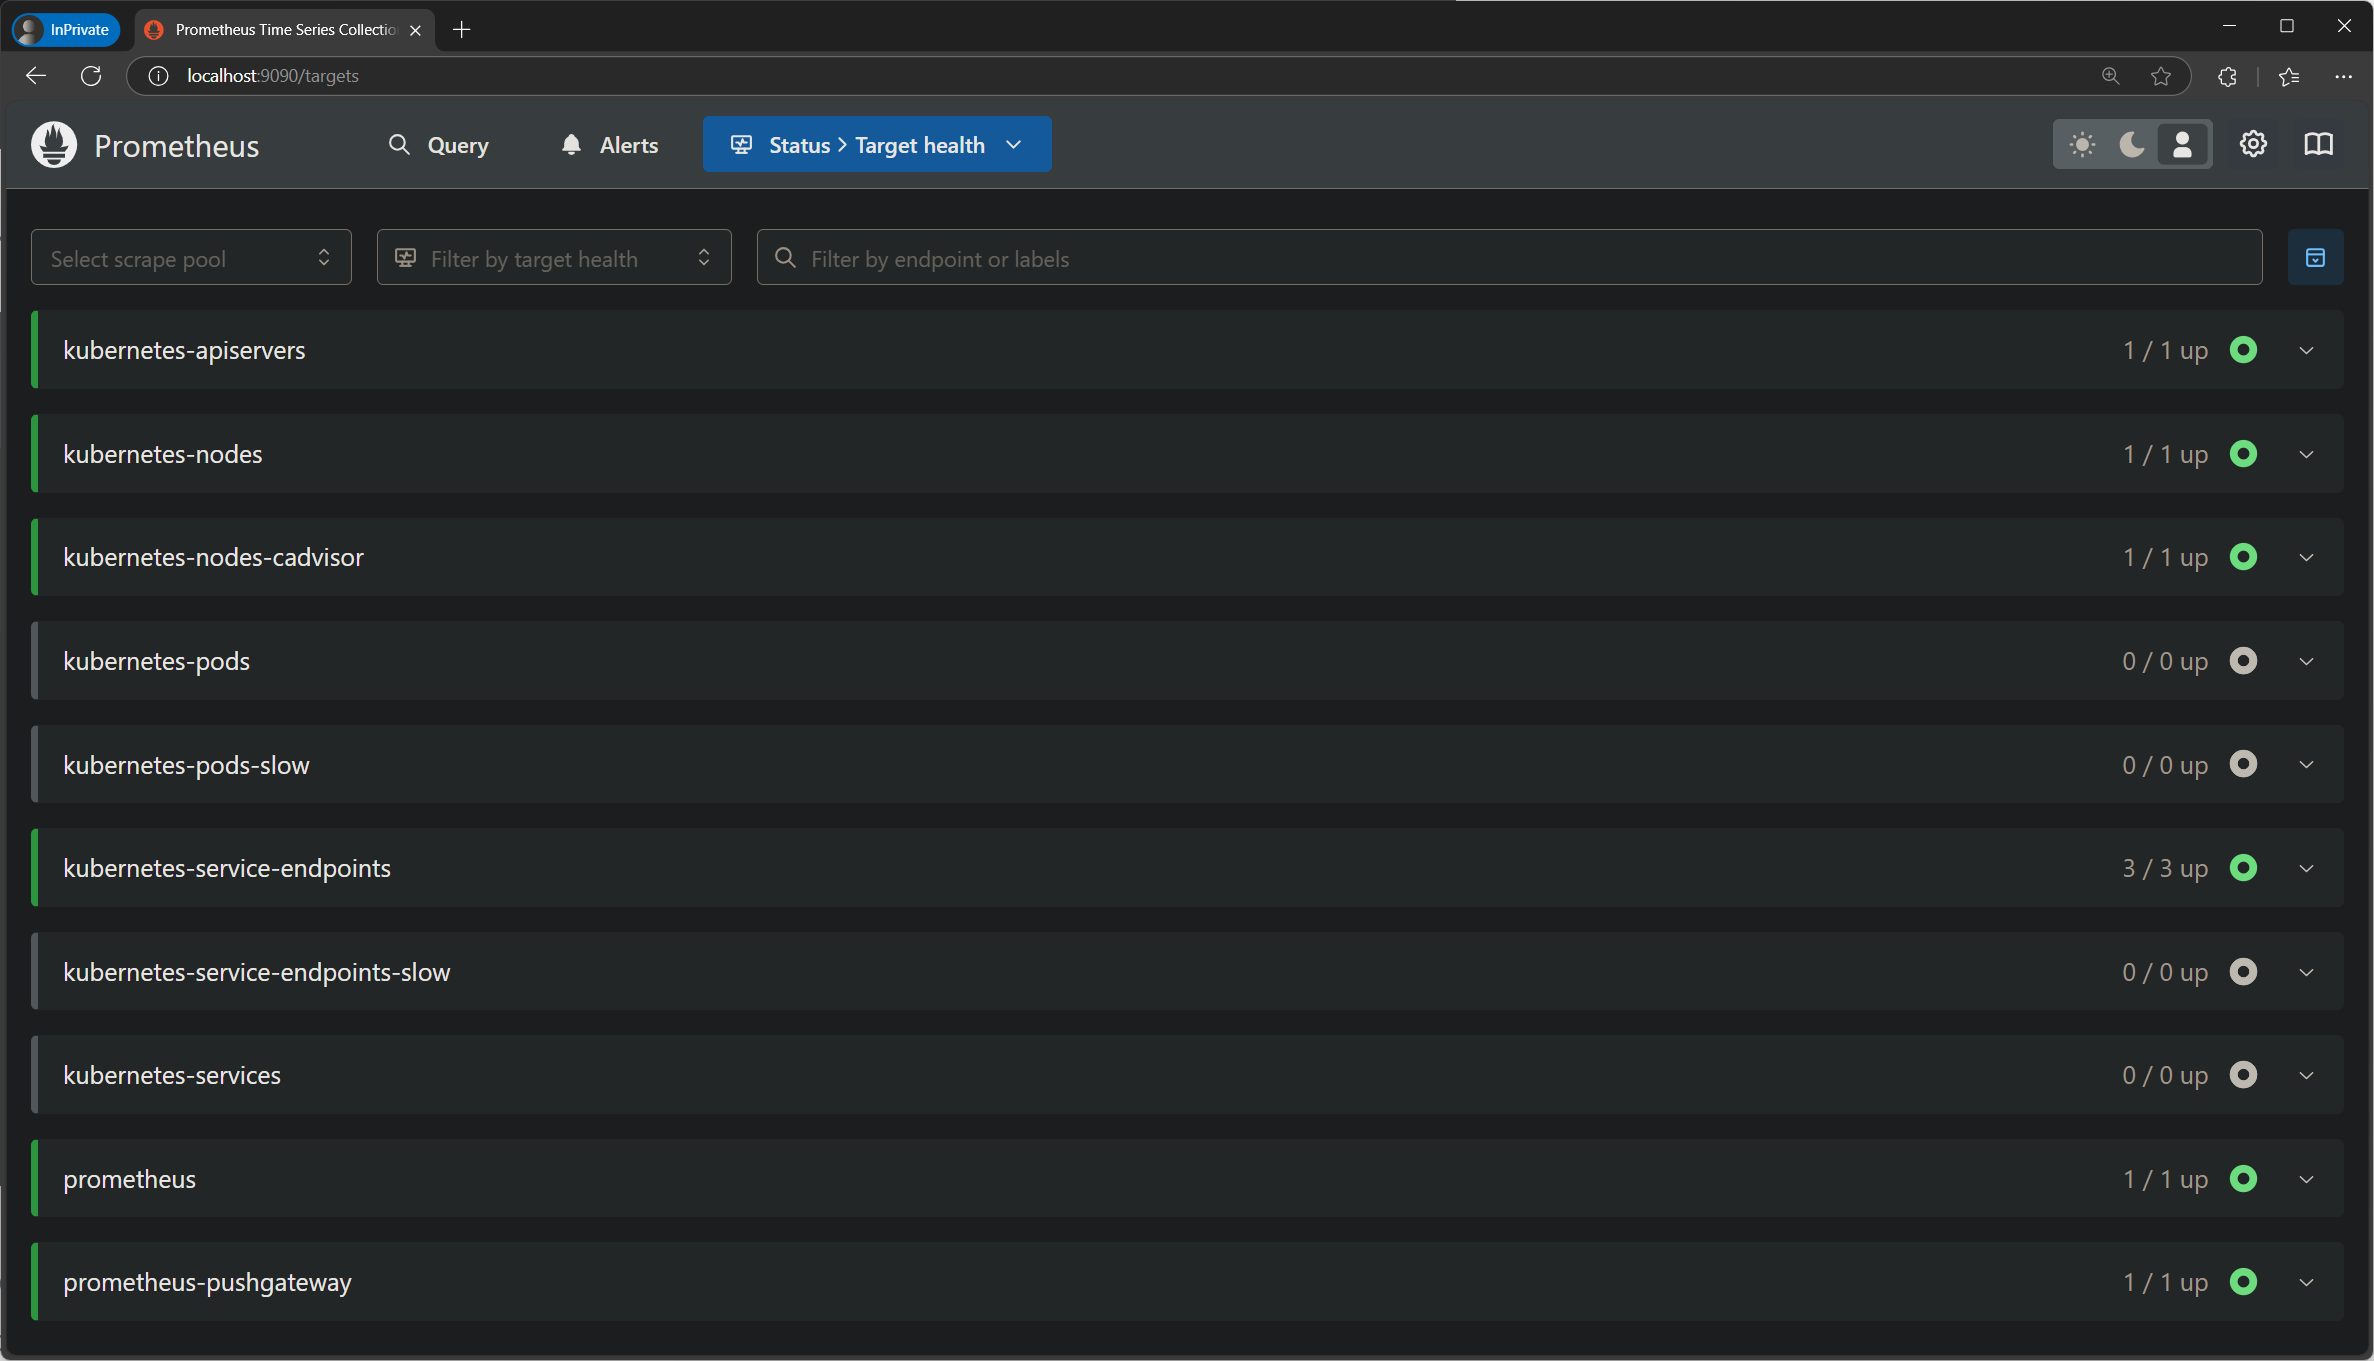Expand the kubernetes-nodes pool chevron

point(2307,455)
